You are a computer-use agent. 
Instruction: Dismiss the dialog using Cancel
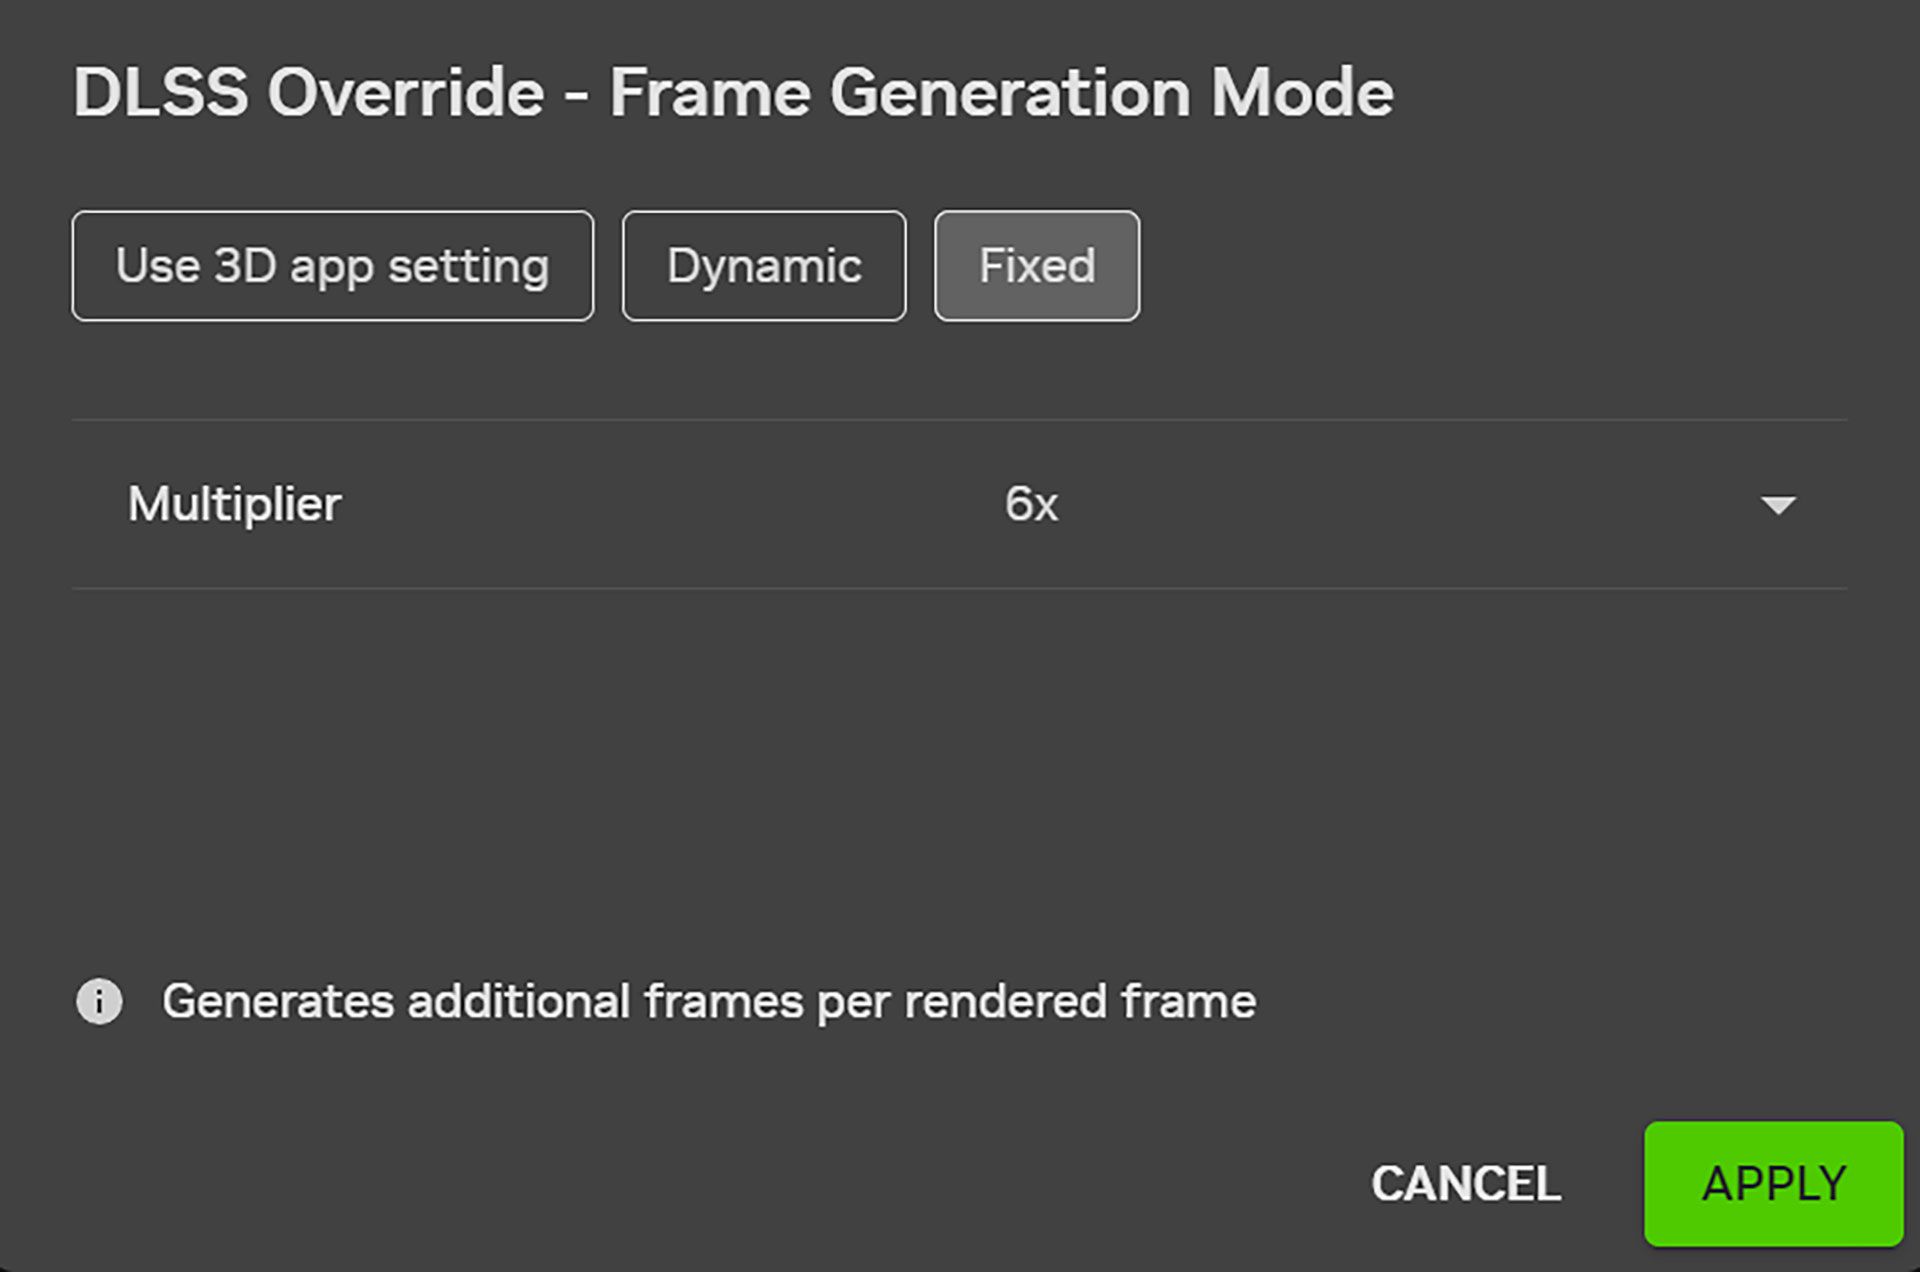[1465, 1184]
